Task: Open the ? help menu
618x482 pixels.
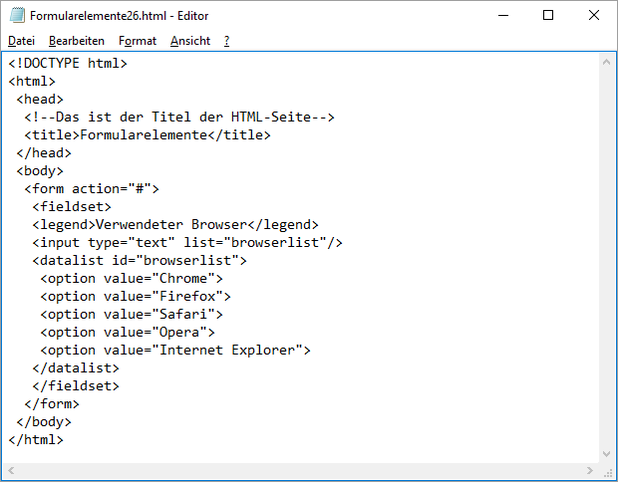Action: (227, 41)
